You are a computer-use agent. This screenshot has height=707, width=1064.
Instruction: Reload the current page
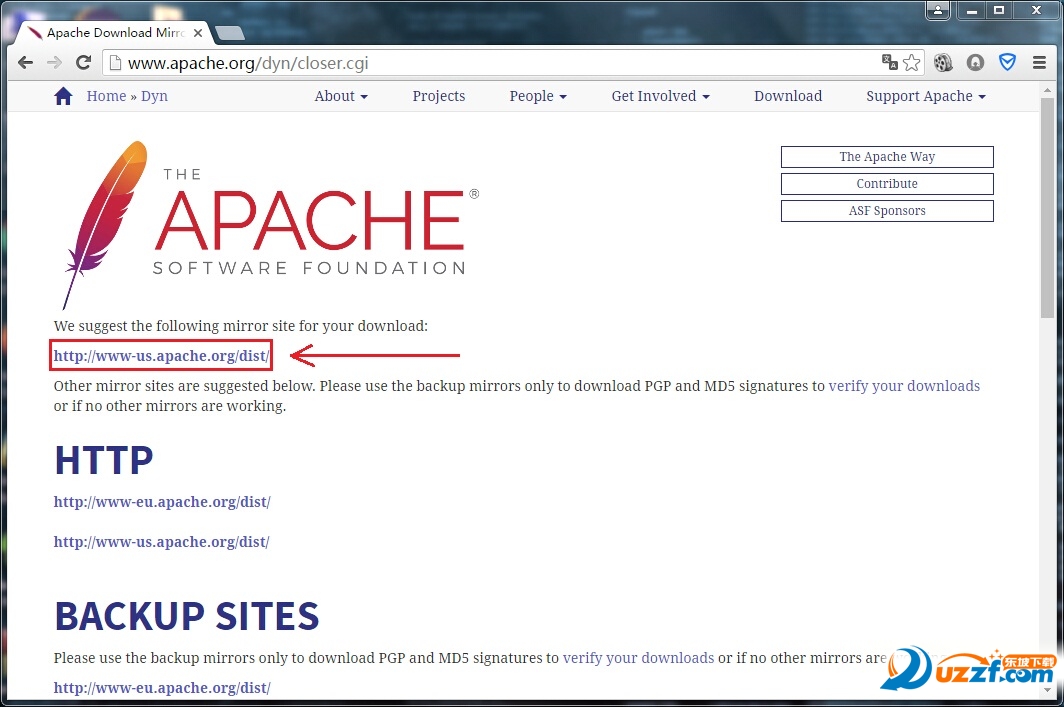coord(84,63)
